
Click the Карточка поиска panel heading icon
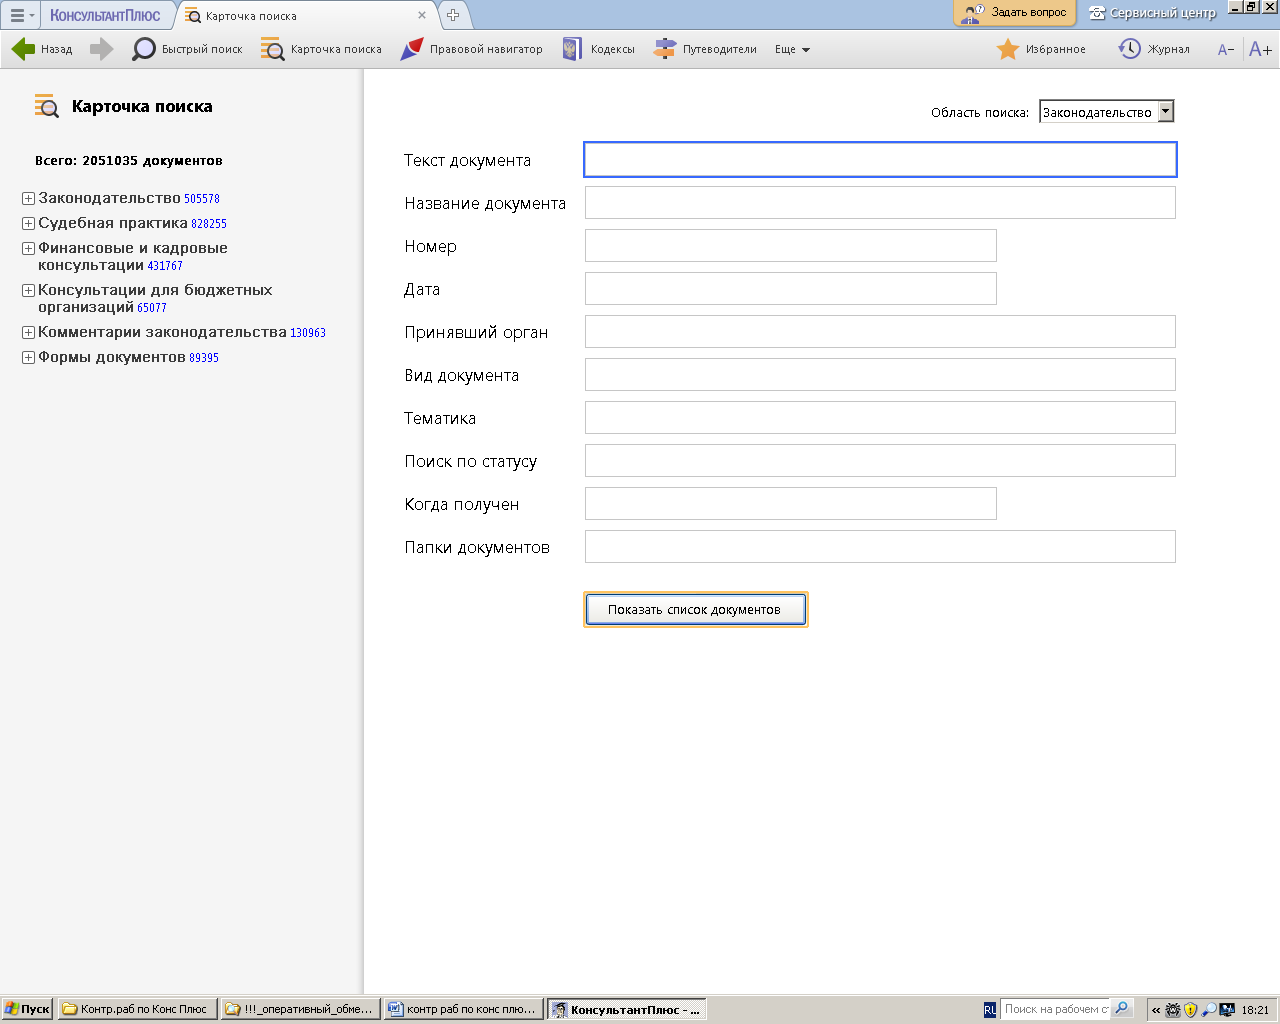(47, 106)
